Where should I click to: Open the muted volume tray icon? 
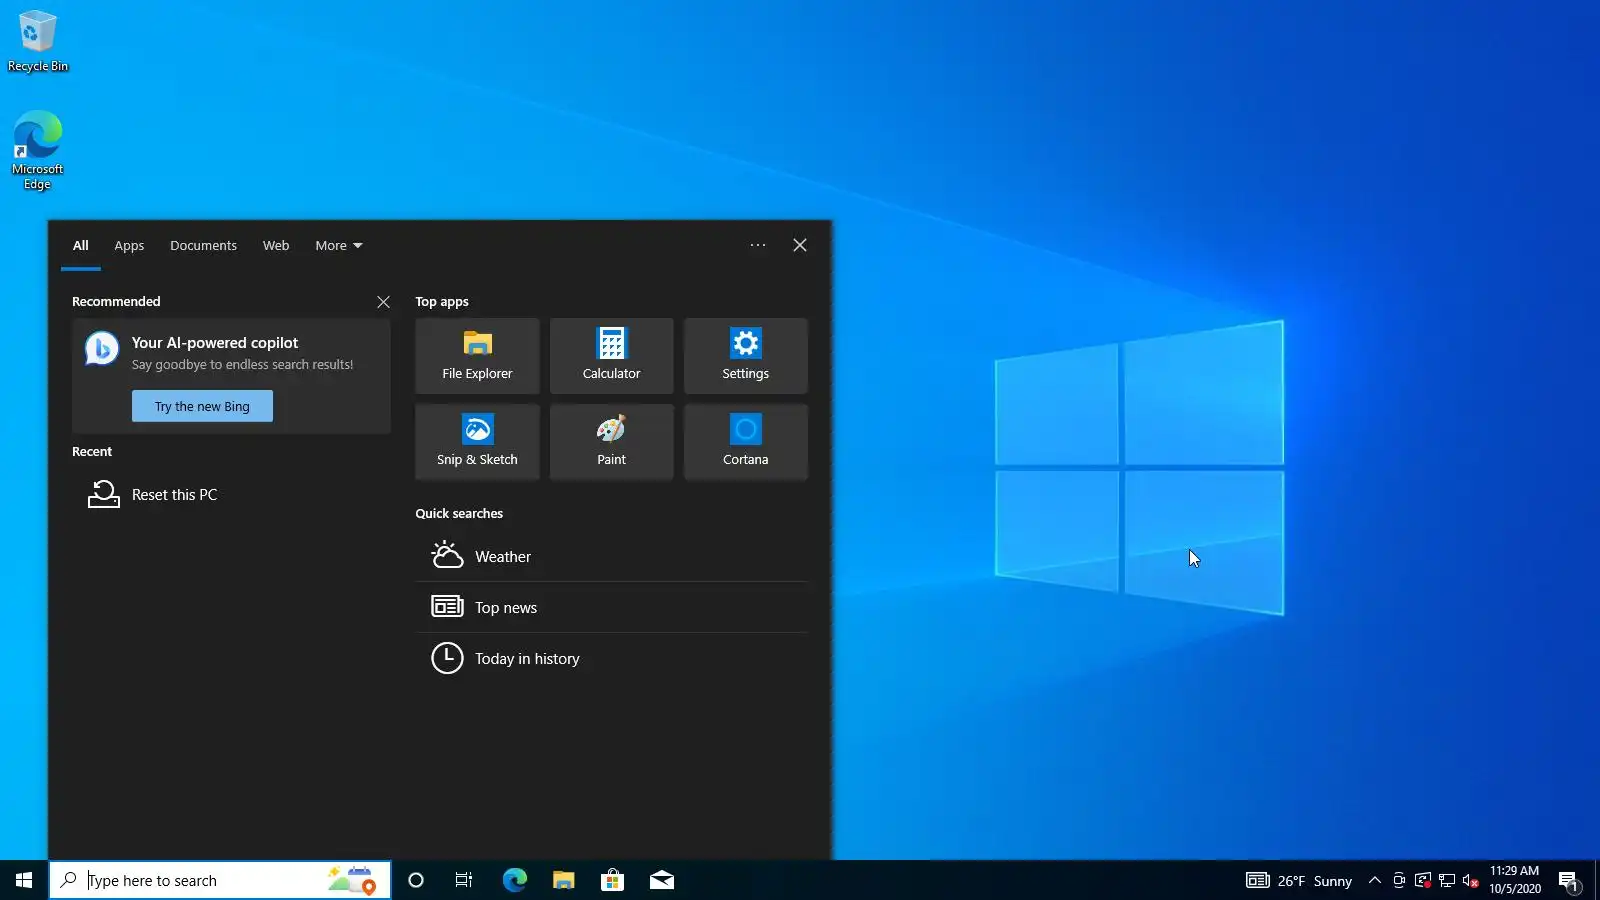(1470, 880)
